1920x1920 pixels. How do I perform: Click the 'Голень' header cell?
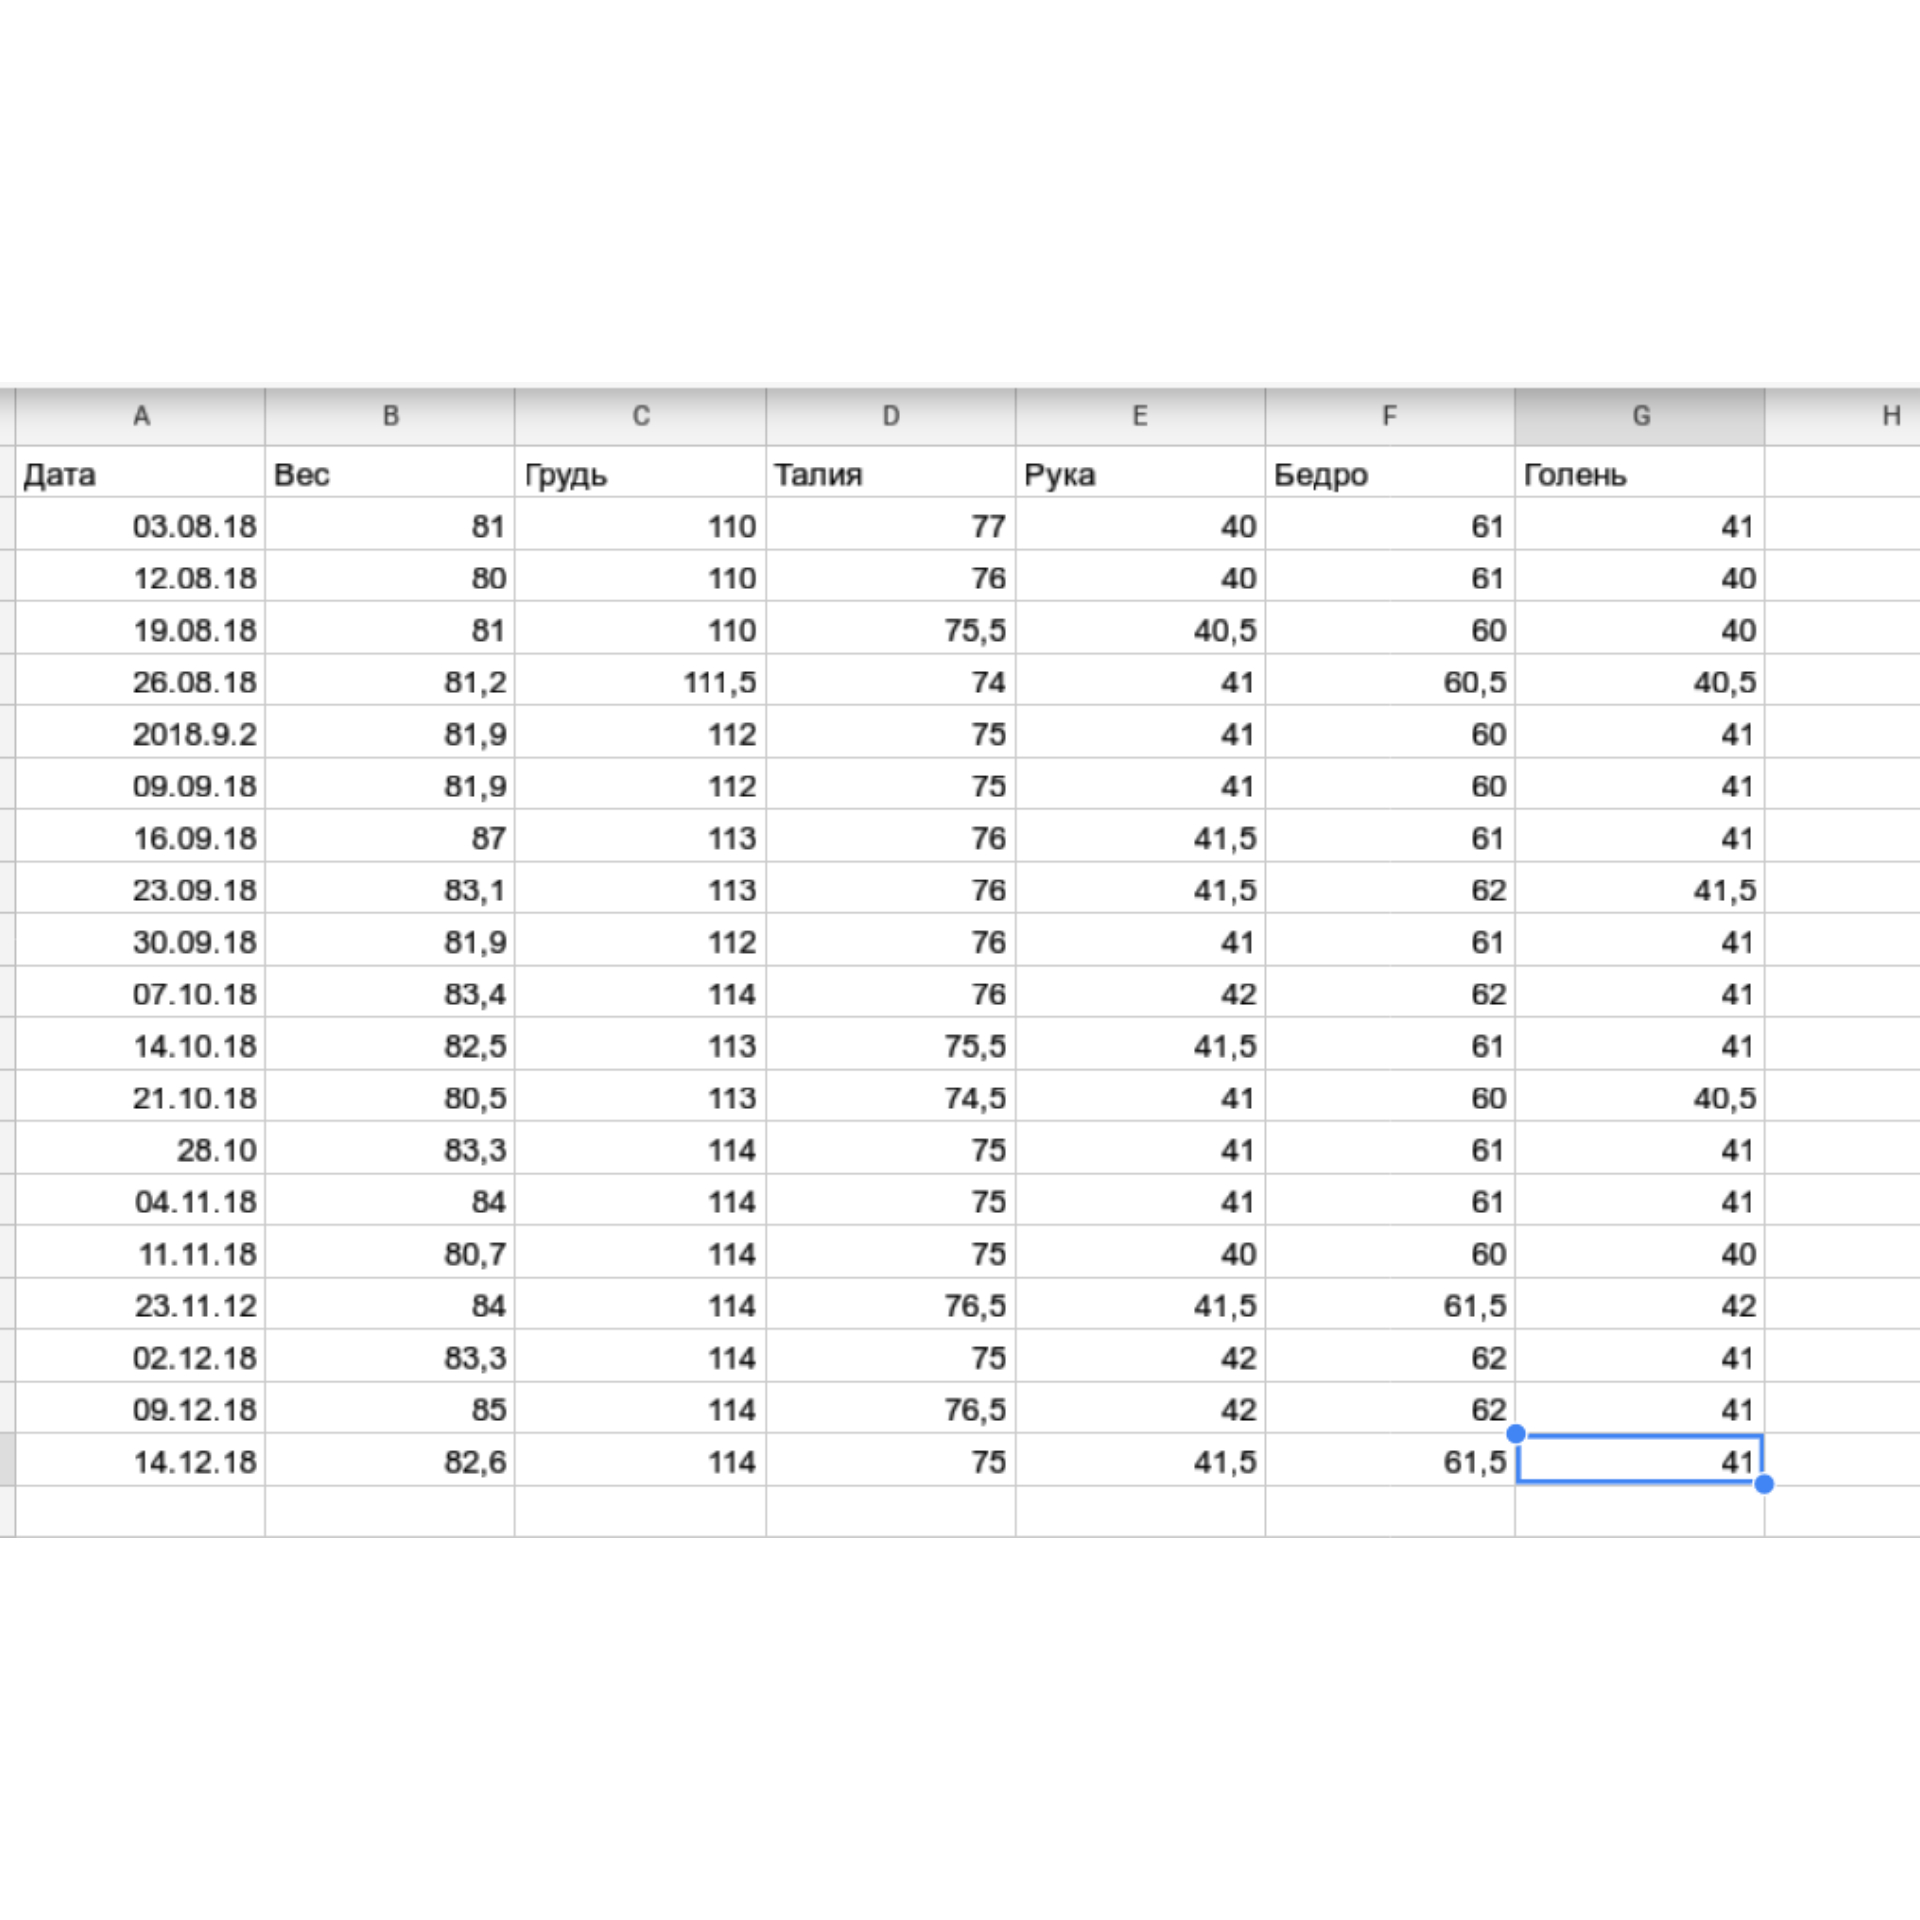click(x=1640, y=474)
